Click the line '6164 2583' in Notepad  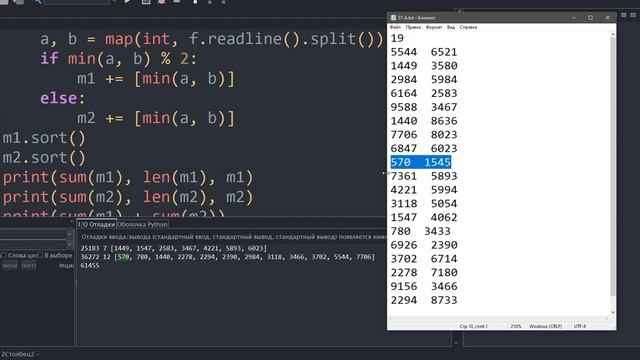pyautogui.click(x=424, y=93)
